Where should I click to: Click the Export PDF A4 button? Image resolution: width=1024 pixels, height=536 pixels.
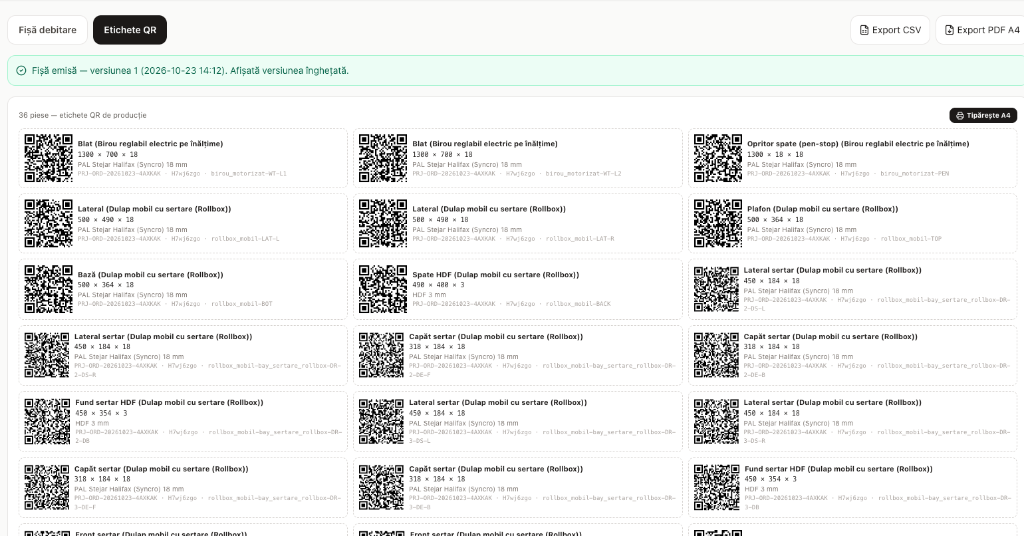982,30
